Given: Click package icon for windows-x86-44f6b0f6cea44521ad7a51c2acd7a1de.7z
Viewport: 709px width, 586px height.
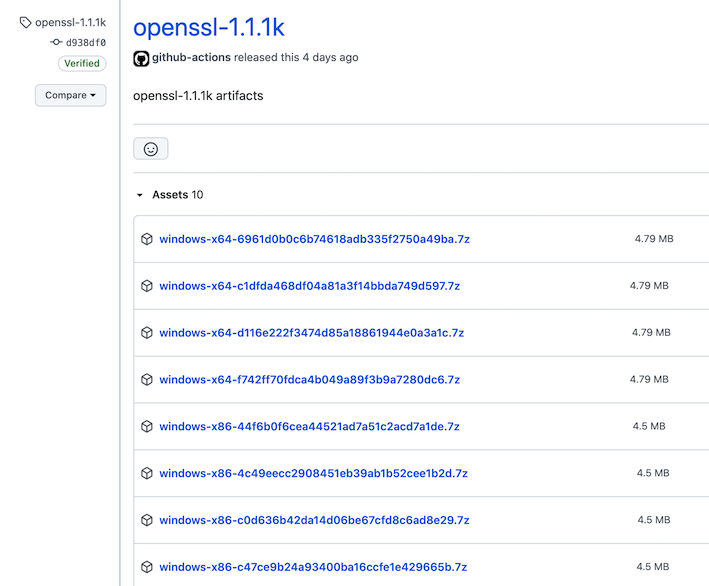Looking at the screenshot, I should [x=147, y=426].
